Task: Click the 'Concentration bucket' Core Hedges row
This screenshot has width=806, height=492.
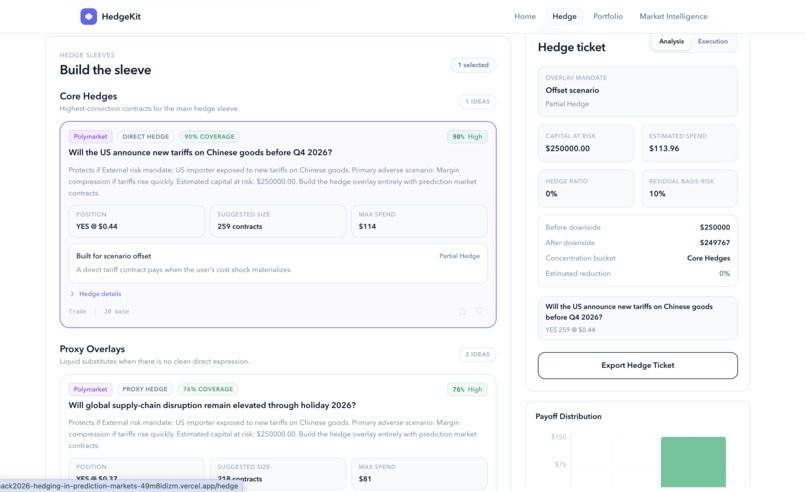Action: [x=637, y=258]
